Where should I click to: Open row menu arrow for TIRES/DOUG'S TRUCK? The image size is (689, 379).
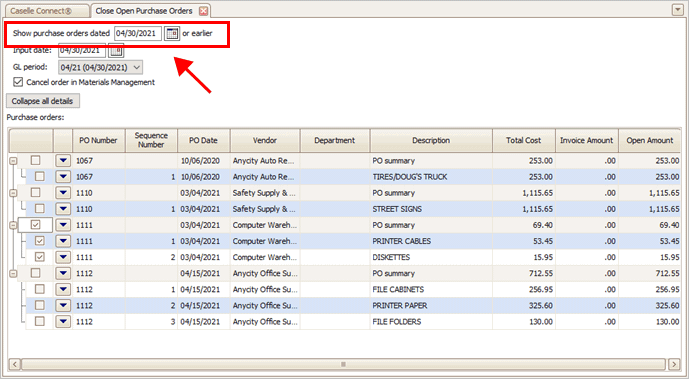[x=63, y=177]
